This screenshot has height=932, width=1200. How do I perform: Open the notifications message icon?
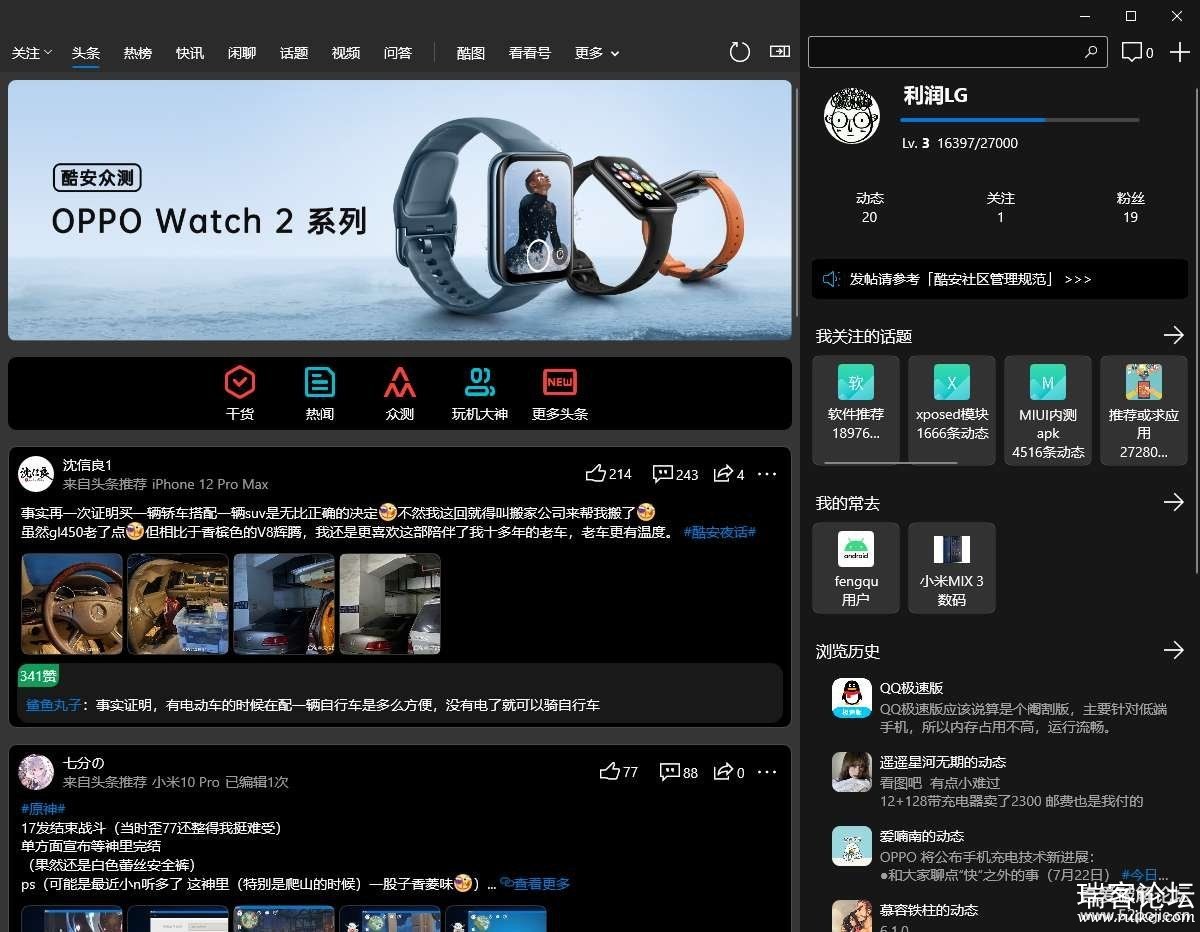1132,52
